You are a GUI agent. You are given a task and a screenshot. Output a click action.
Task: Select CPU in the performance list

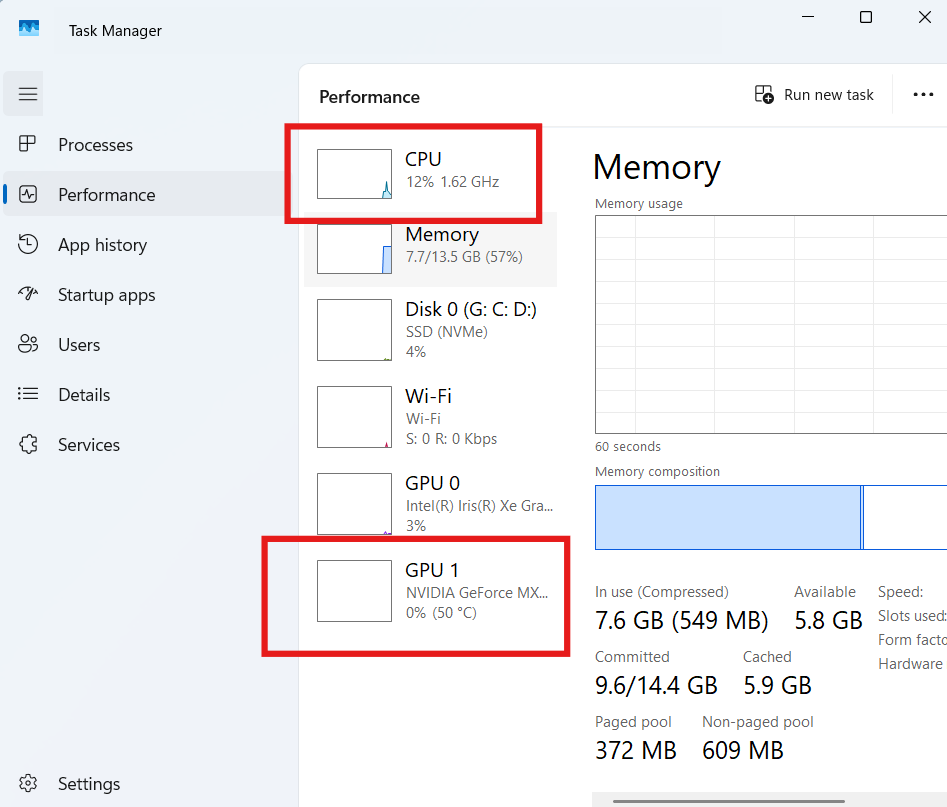click(430, 170)
